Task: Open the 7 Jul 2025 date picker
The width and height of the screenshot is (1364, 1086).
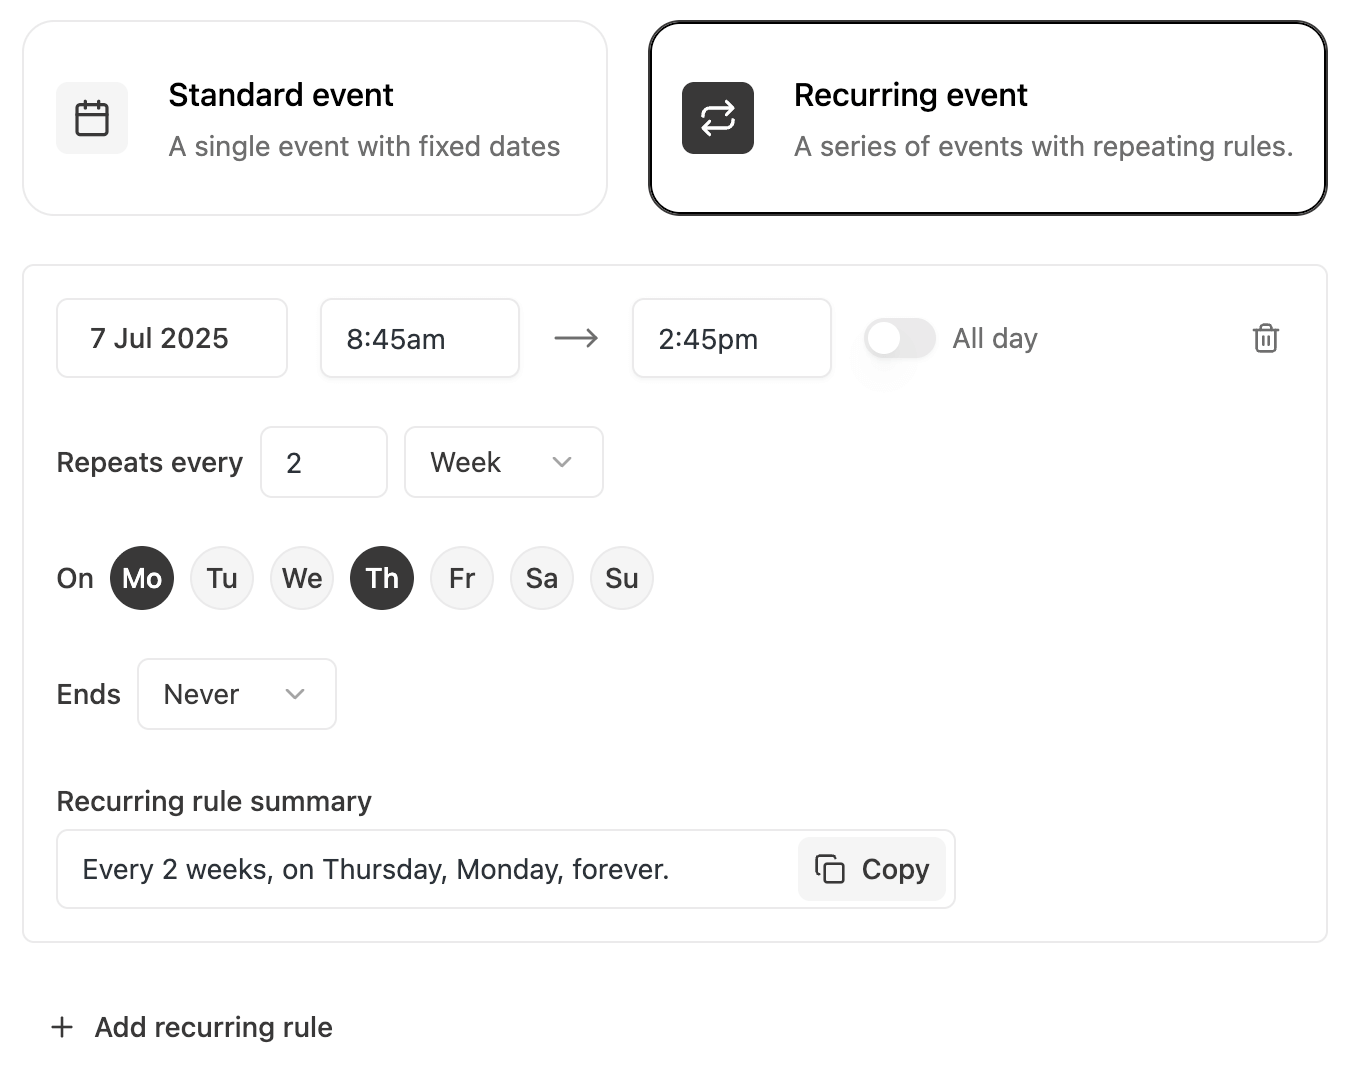Action: (x=171, y=338)
